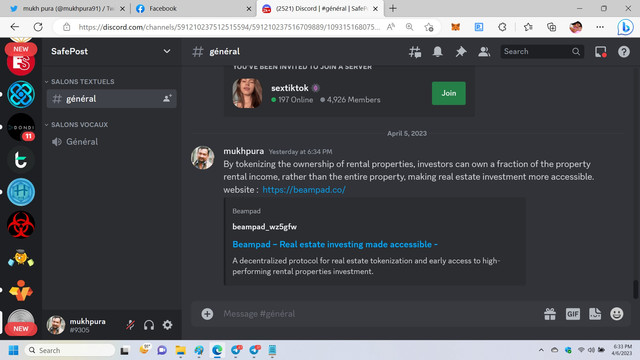640x360 pixels.
Task: Open the orange geometric server icon
Action: (x=21, y=290)
